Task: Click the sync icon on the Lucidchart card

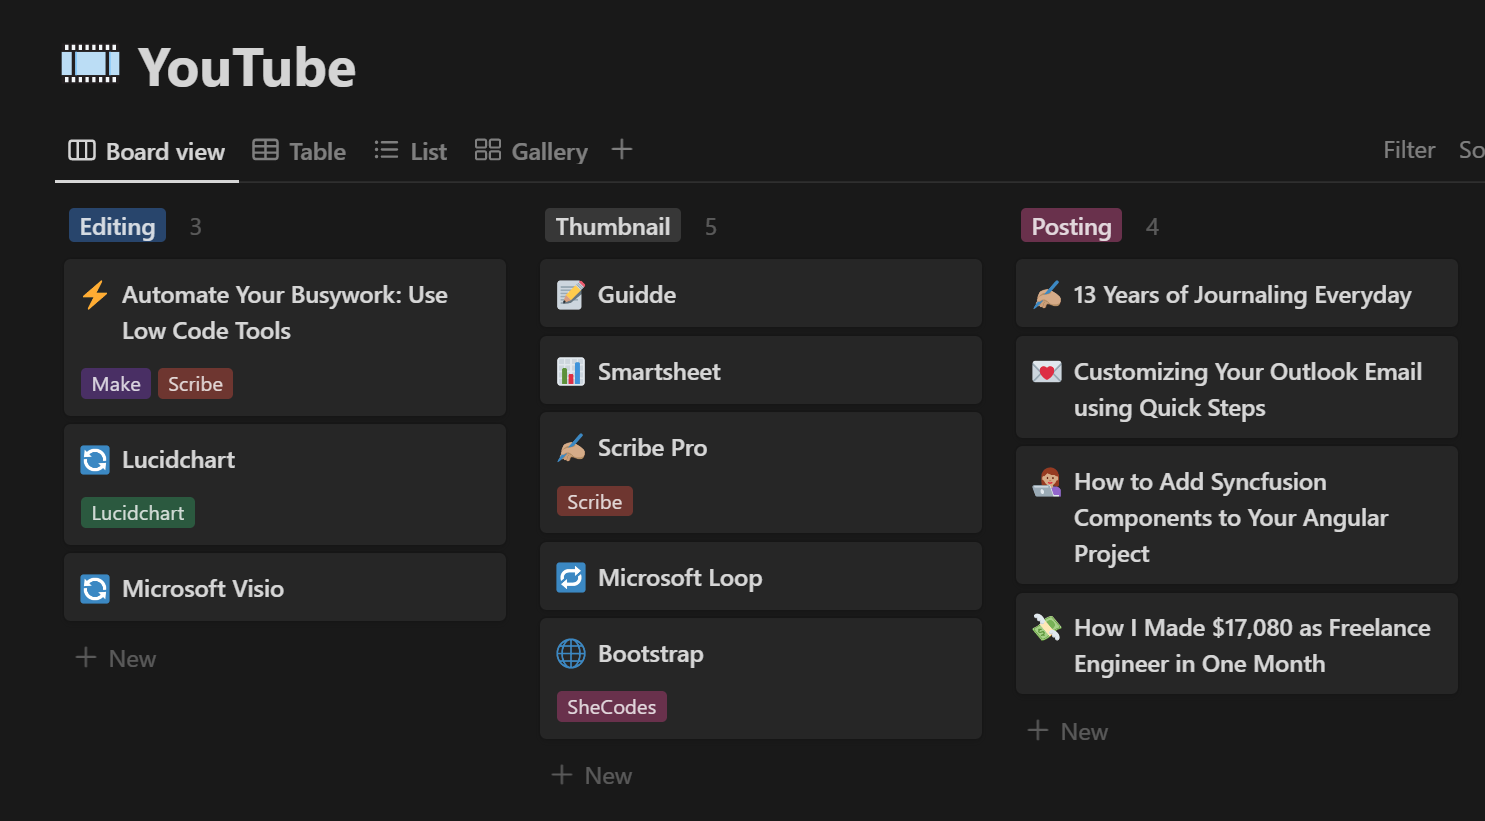Action: [x=95, y=460]
